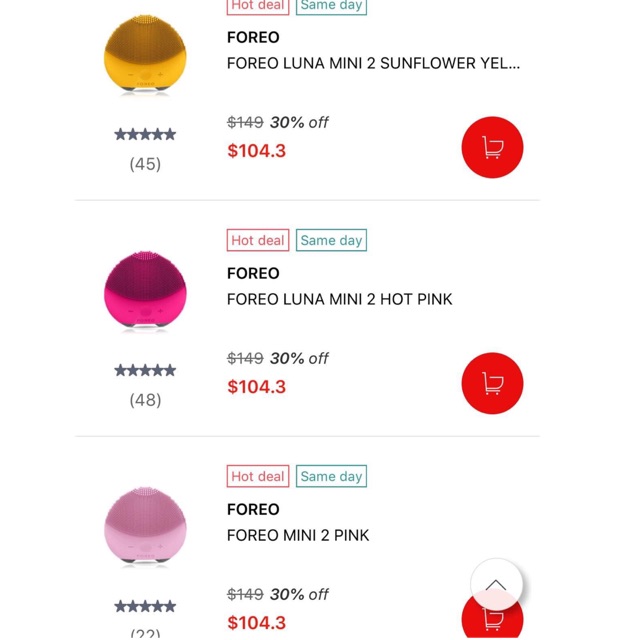Open the yellow FOREO device product image
Viewport: 640px width, 640px height.
pyautogui.click(x=145, y=53)
